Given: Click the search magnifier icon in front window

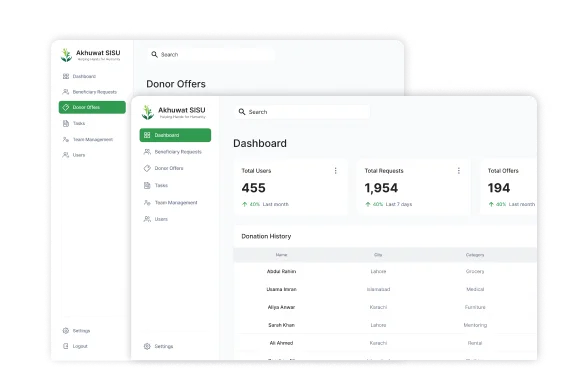Looking at the screenshot, I should click(x=242, y=112).
